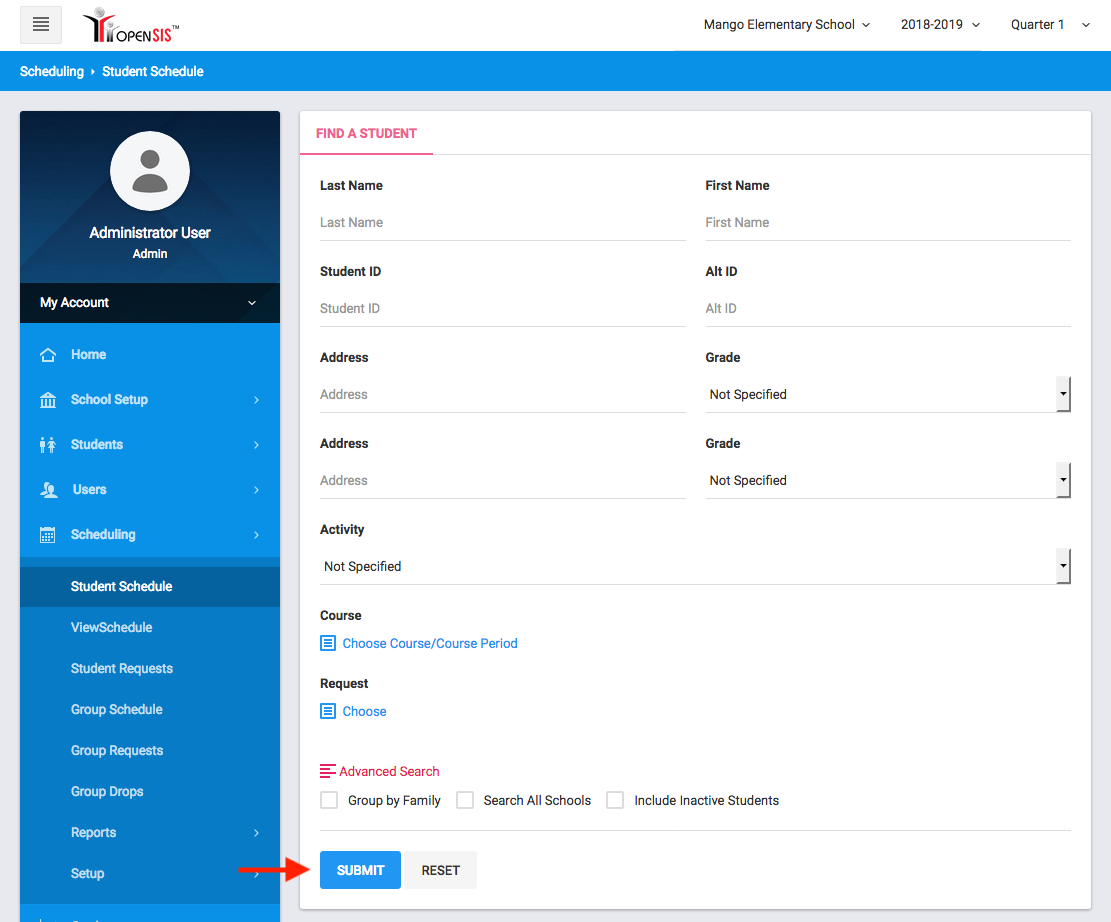Open Group Requests from Scheduling submenu

[x=117, y=750]
